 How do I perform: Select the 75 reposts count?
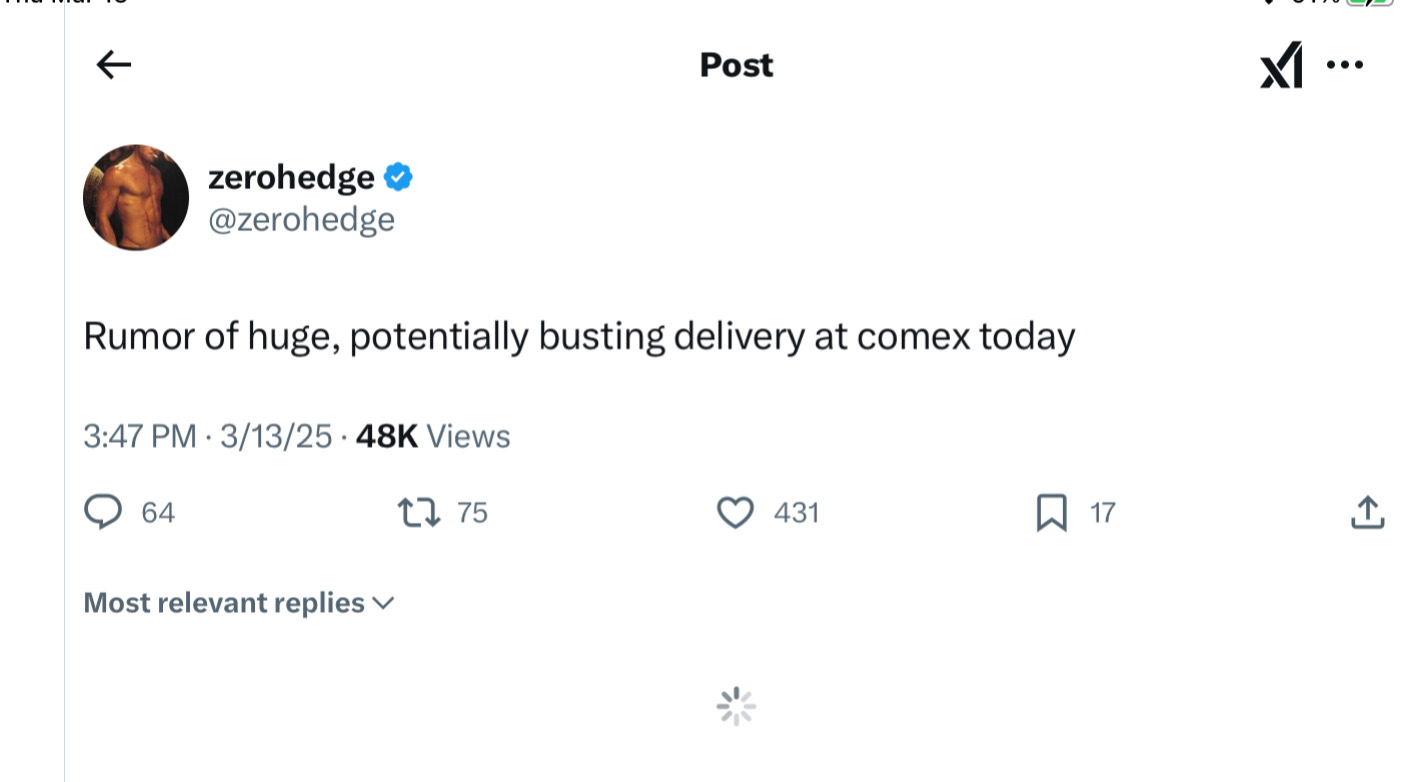pos(472,513)
